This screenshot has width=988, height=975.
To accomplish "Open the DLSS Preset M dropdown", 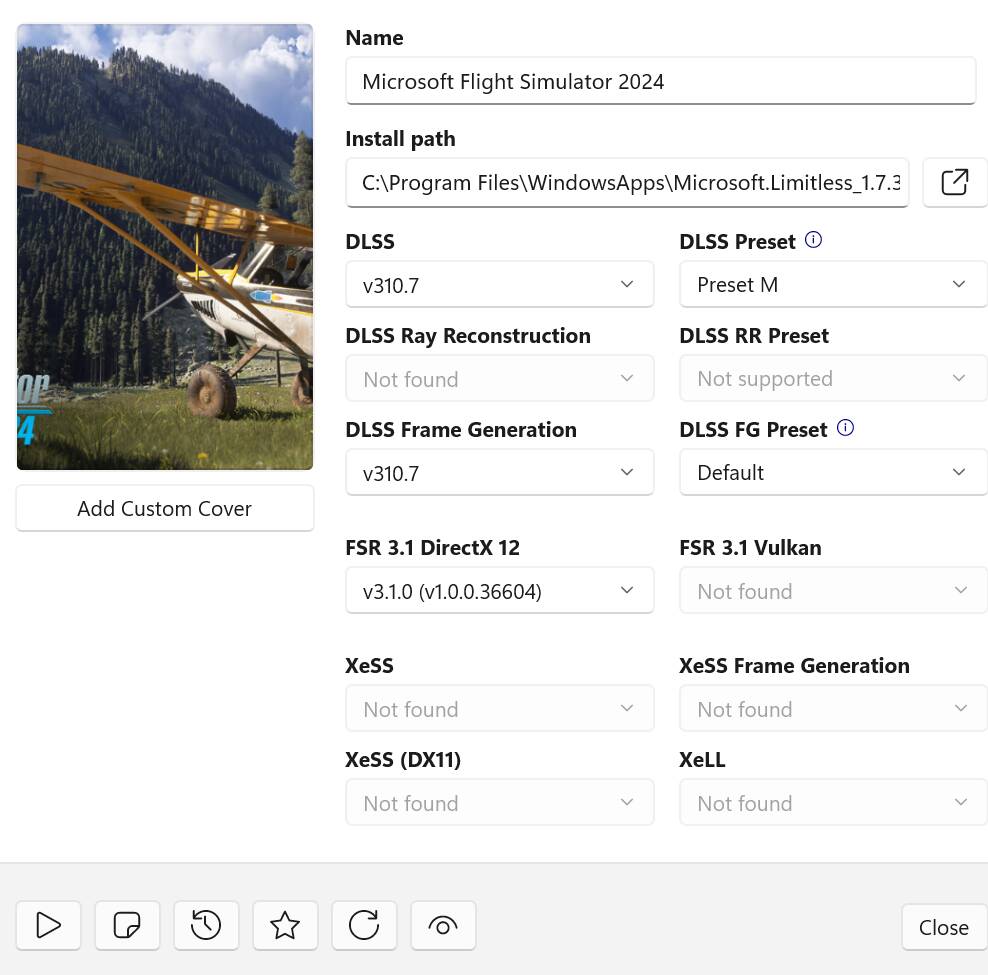I will coord(833,284).
